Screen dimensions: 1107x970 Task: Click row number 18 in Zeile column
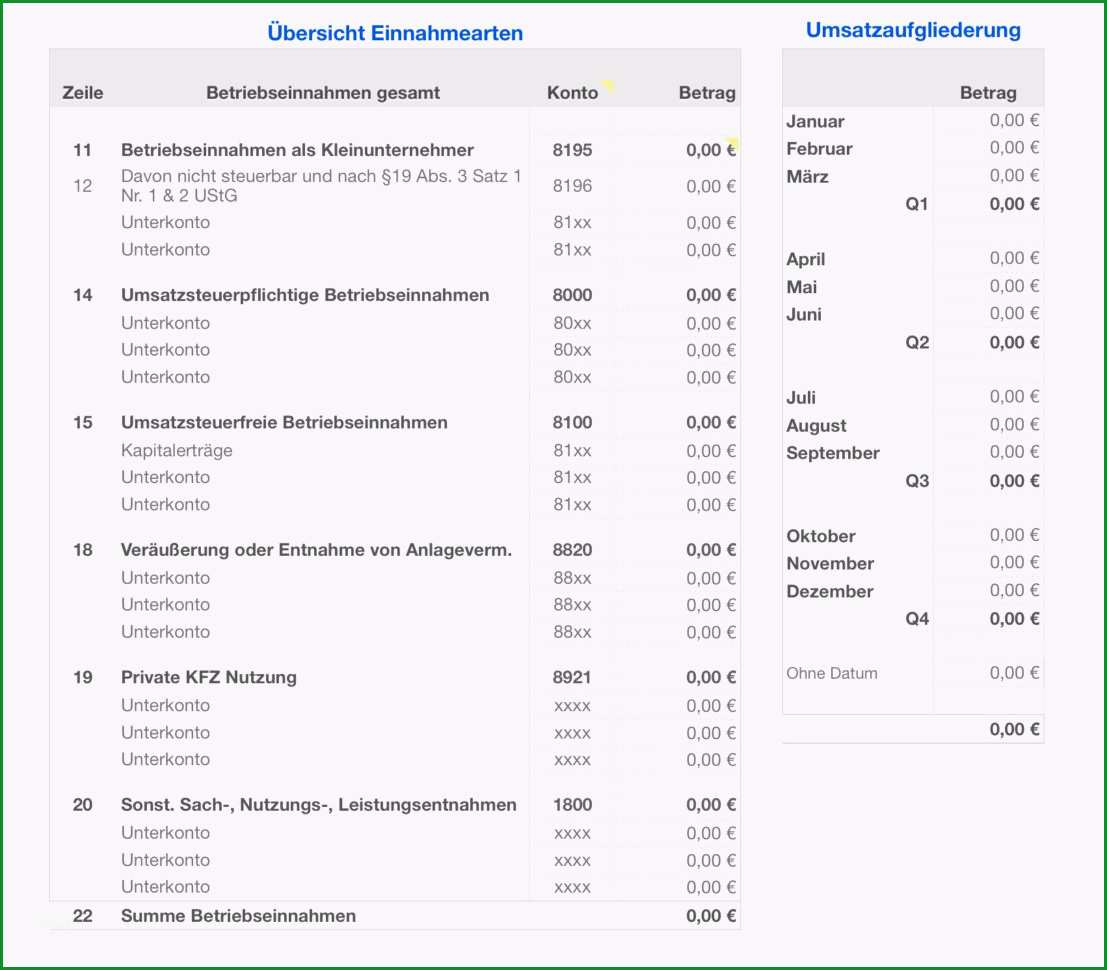tap(82, 550)
